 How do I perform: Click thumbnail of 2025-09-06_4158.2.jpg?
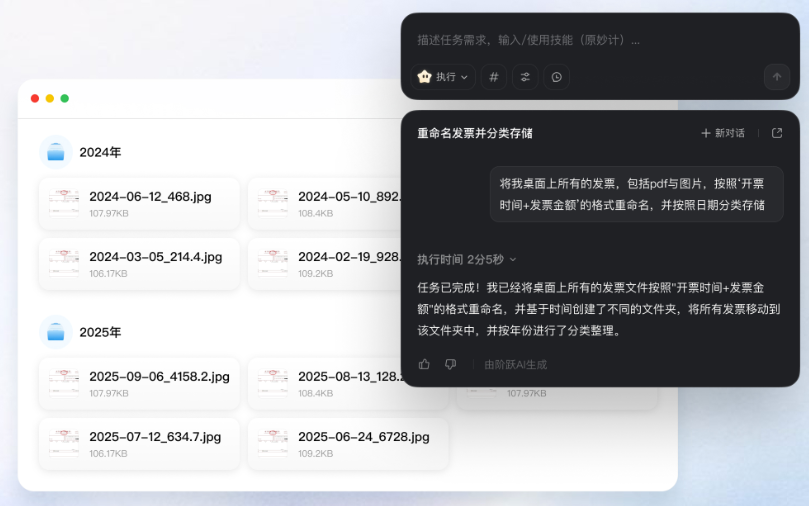point(64,384)
